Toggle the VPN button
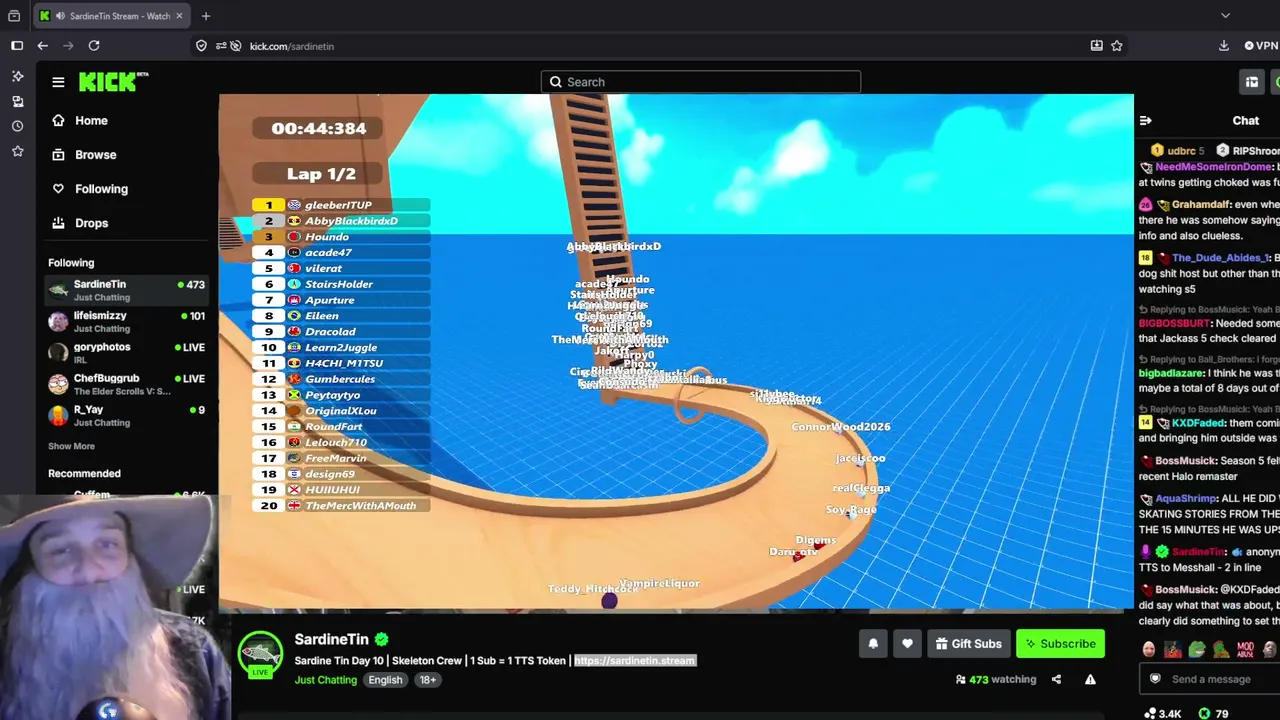Viewport: 1280px width, 720px height. tap(1262, 46)
